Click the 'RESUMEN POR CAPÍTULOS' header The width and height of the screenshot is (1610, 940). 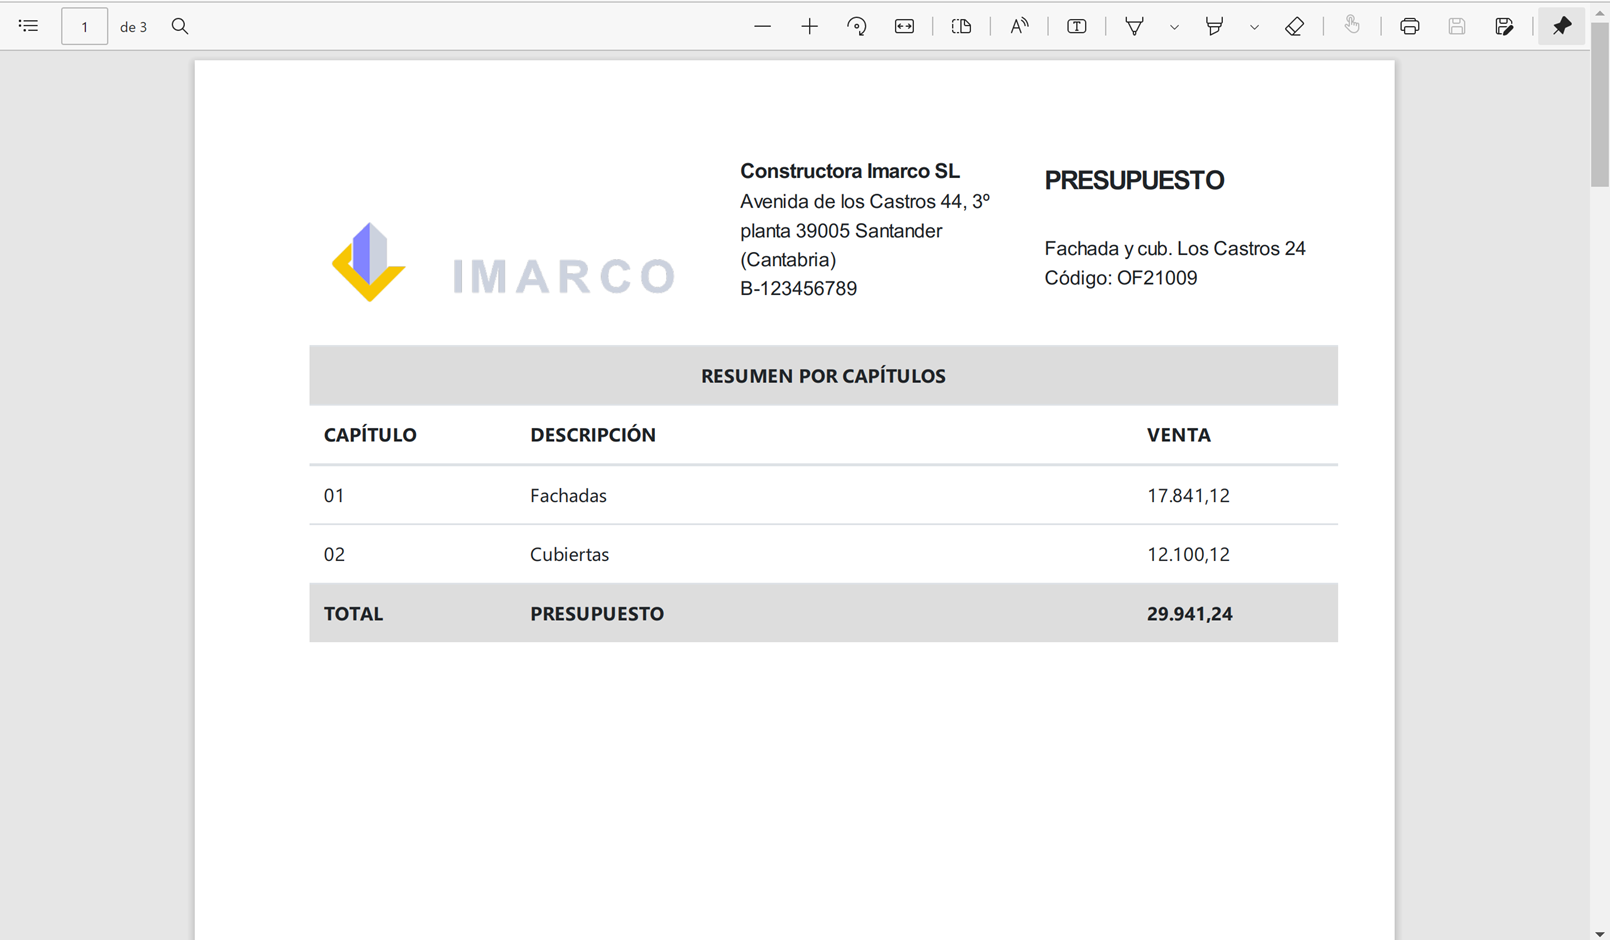pos(823,376)
